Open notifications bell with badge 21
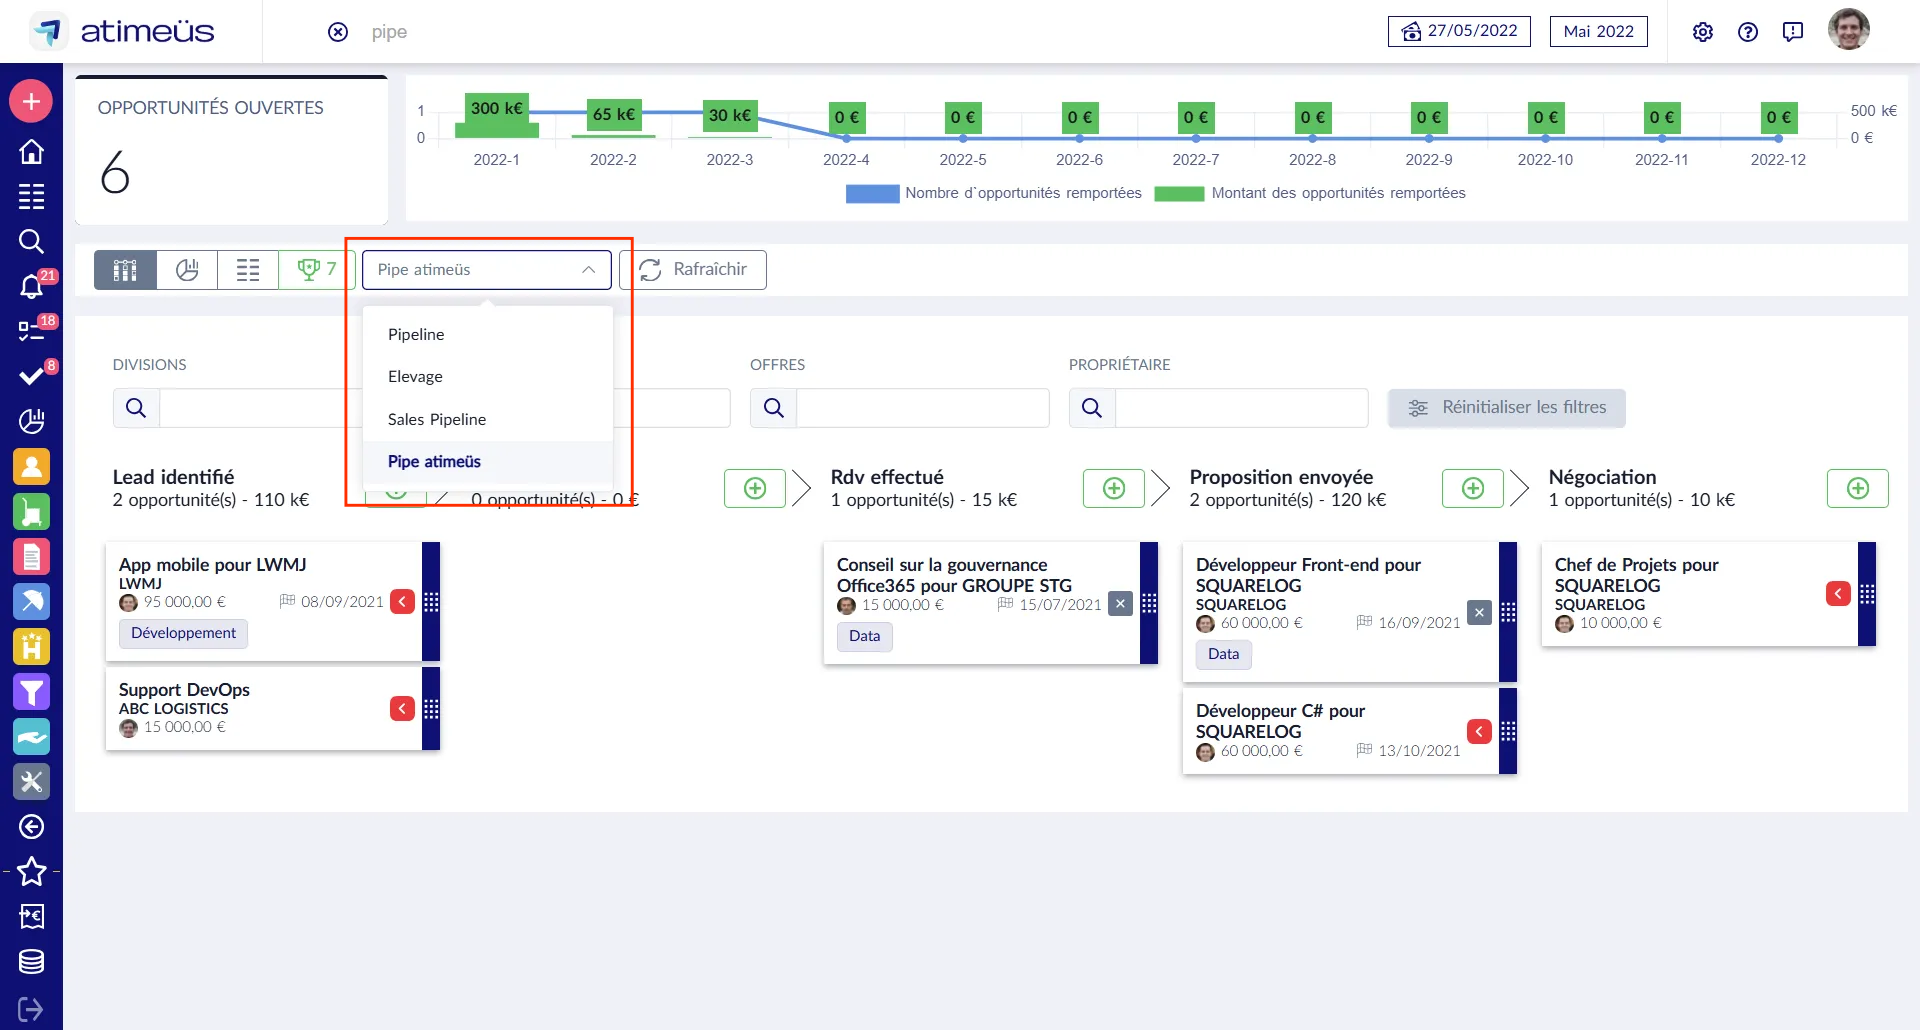Viewport: 1920px width, 1030px height. point(31,287)
